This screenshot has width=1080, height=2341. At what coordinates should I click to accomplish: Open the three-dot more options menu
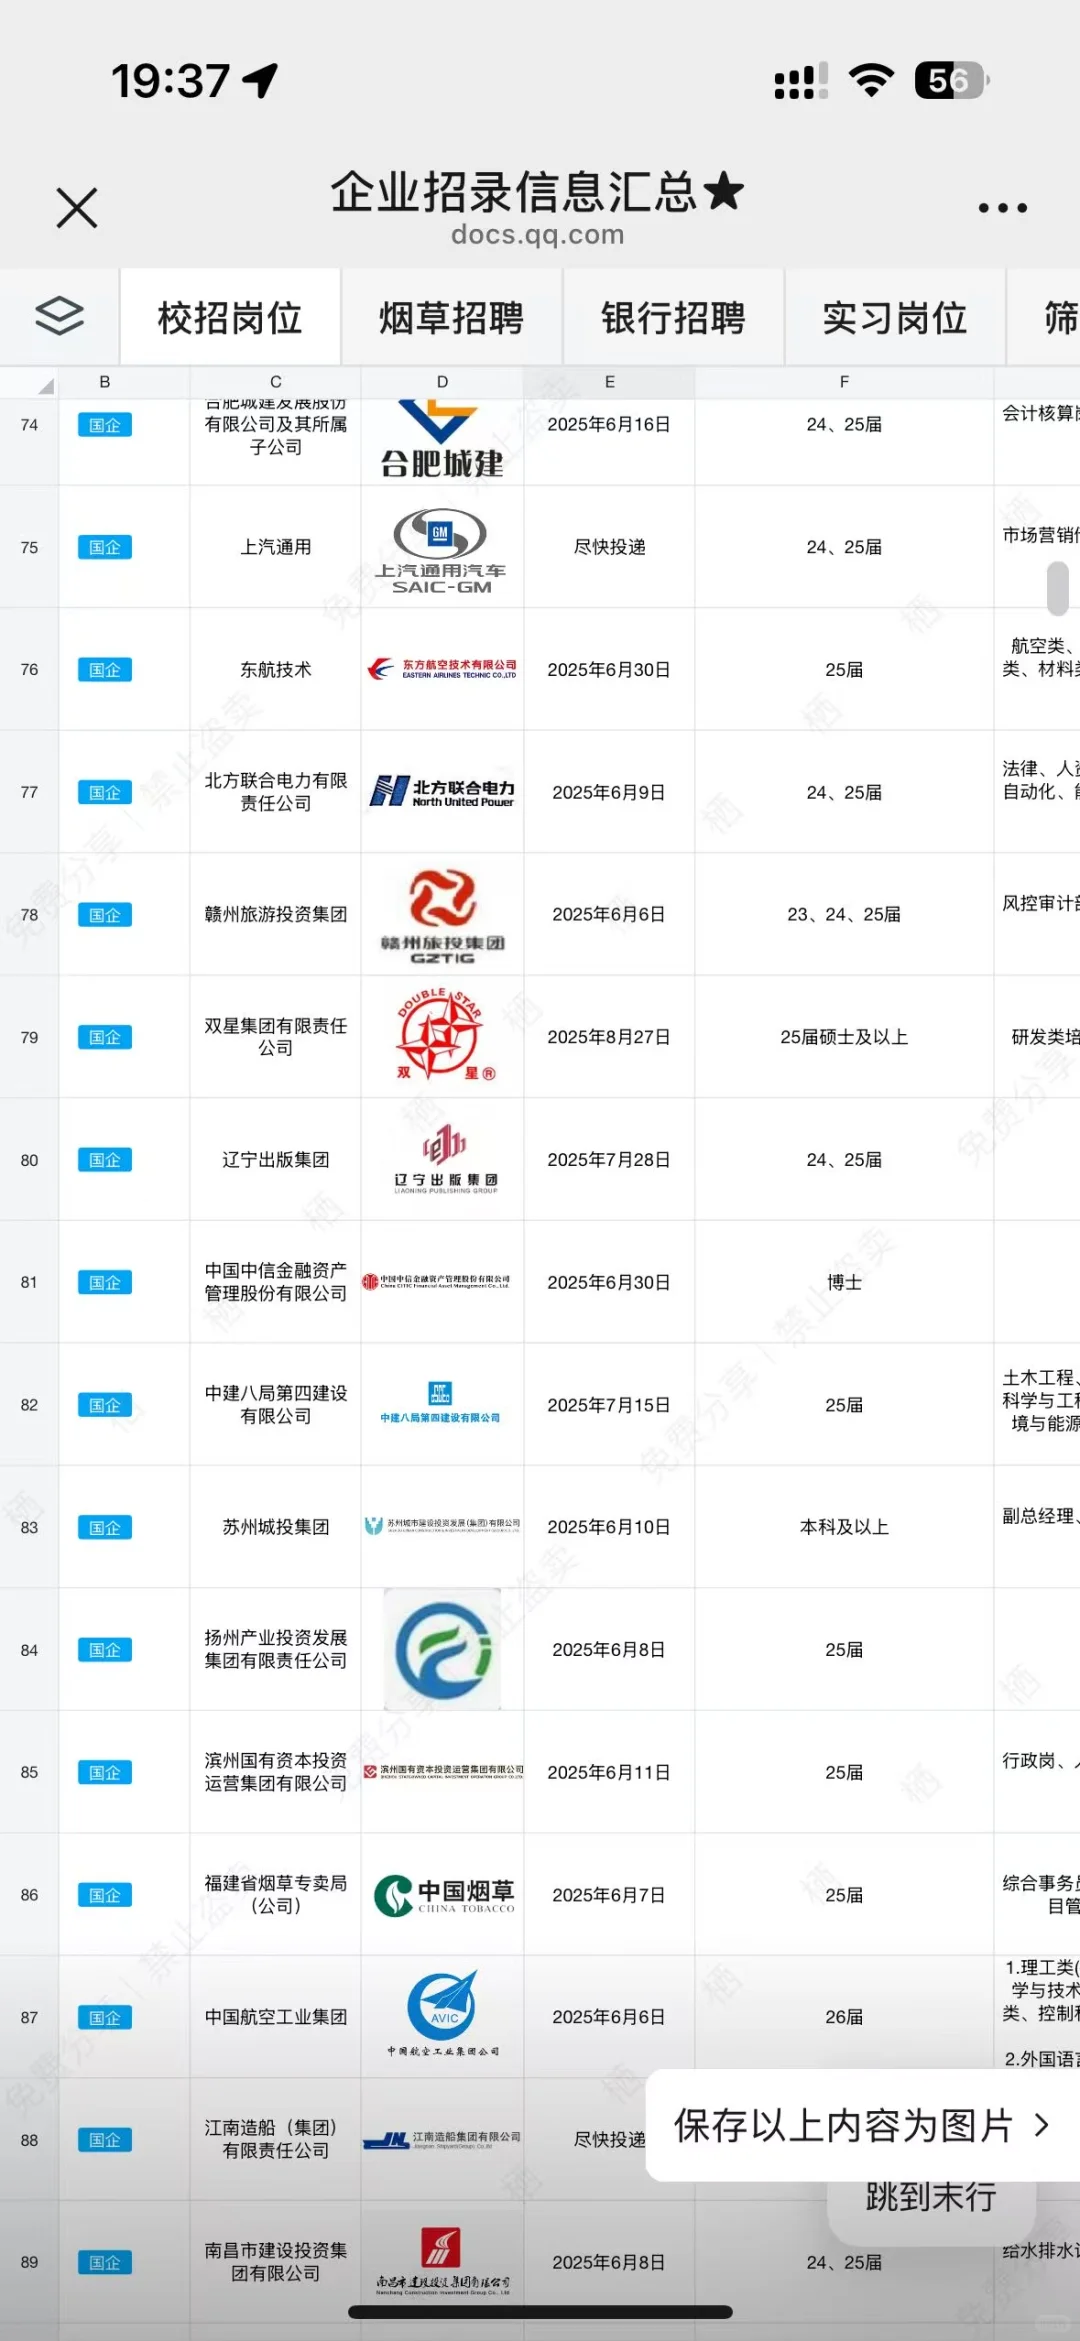1003,208
